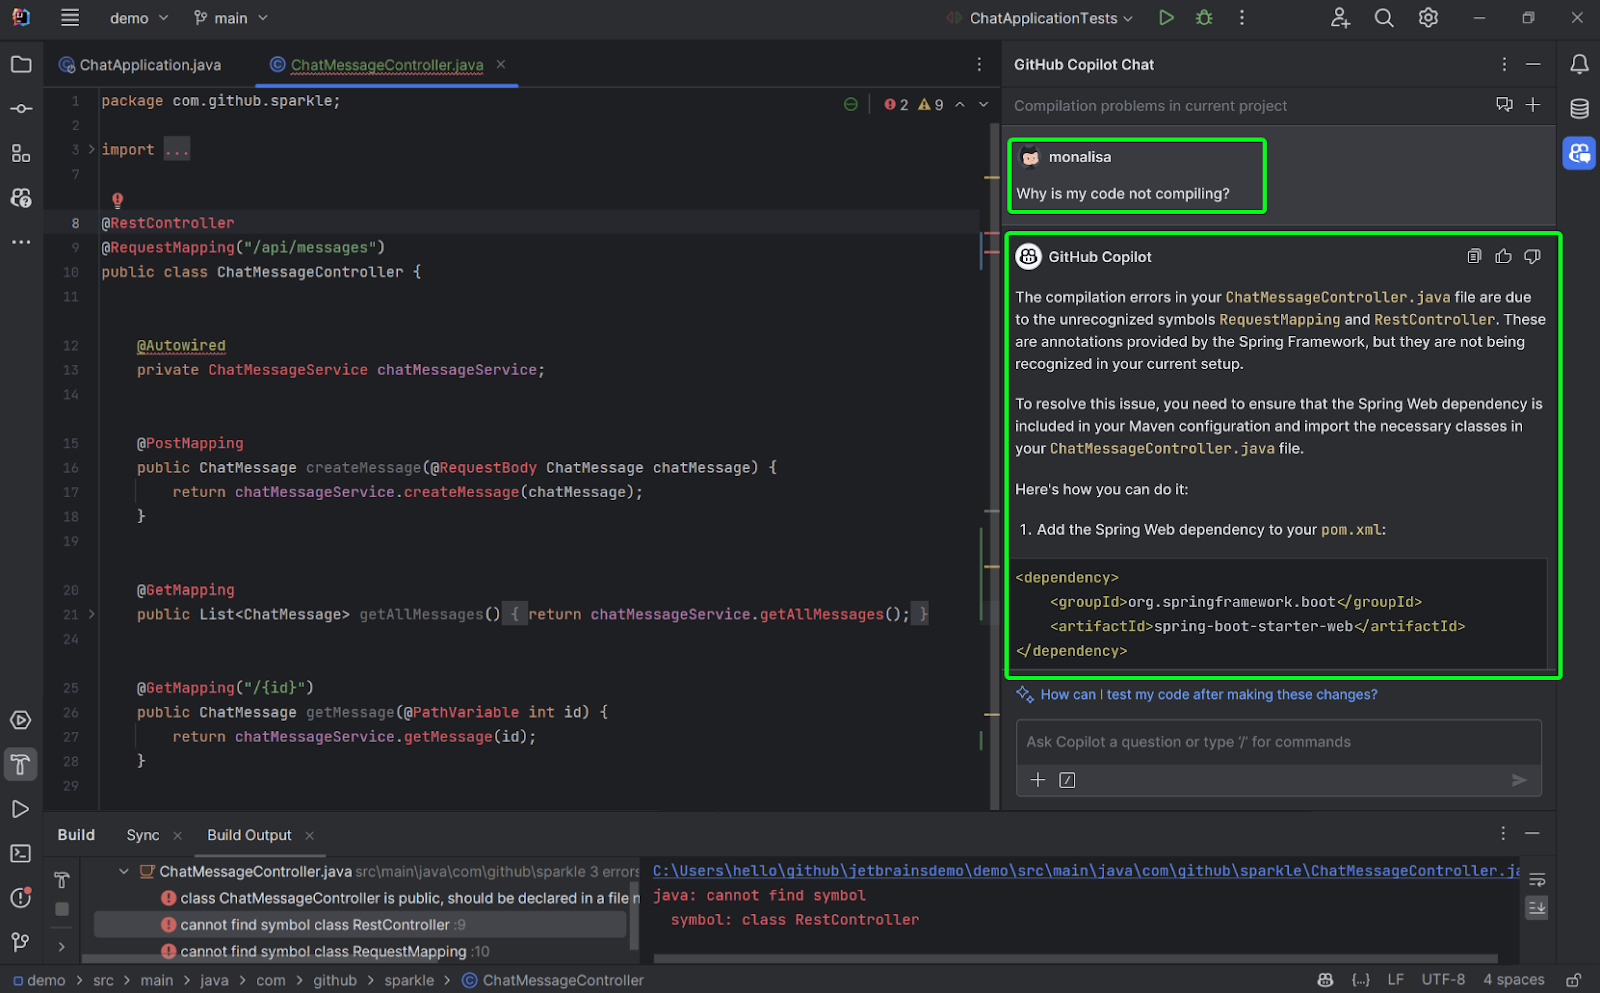Open the Git tool window
Viewport: 1600px width, 993px height.
click(21, 942)
